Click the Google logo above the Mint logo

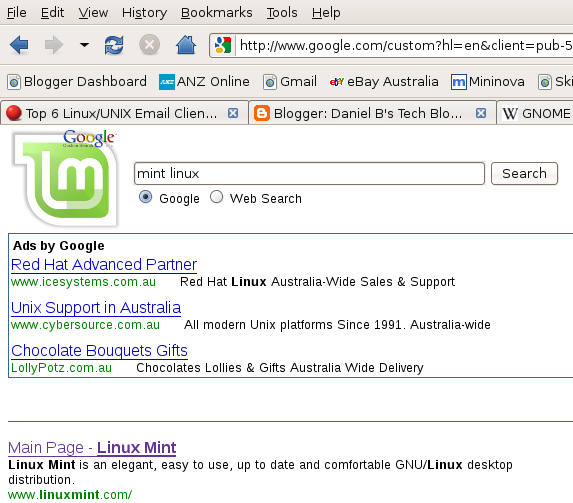click(x=89, y=138)
